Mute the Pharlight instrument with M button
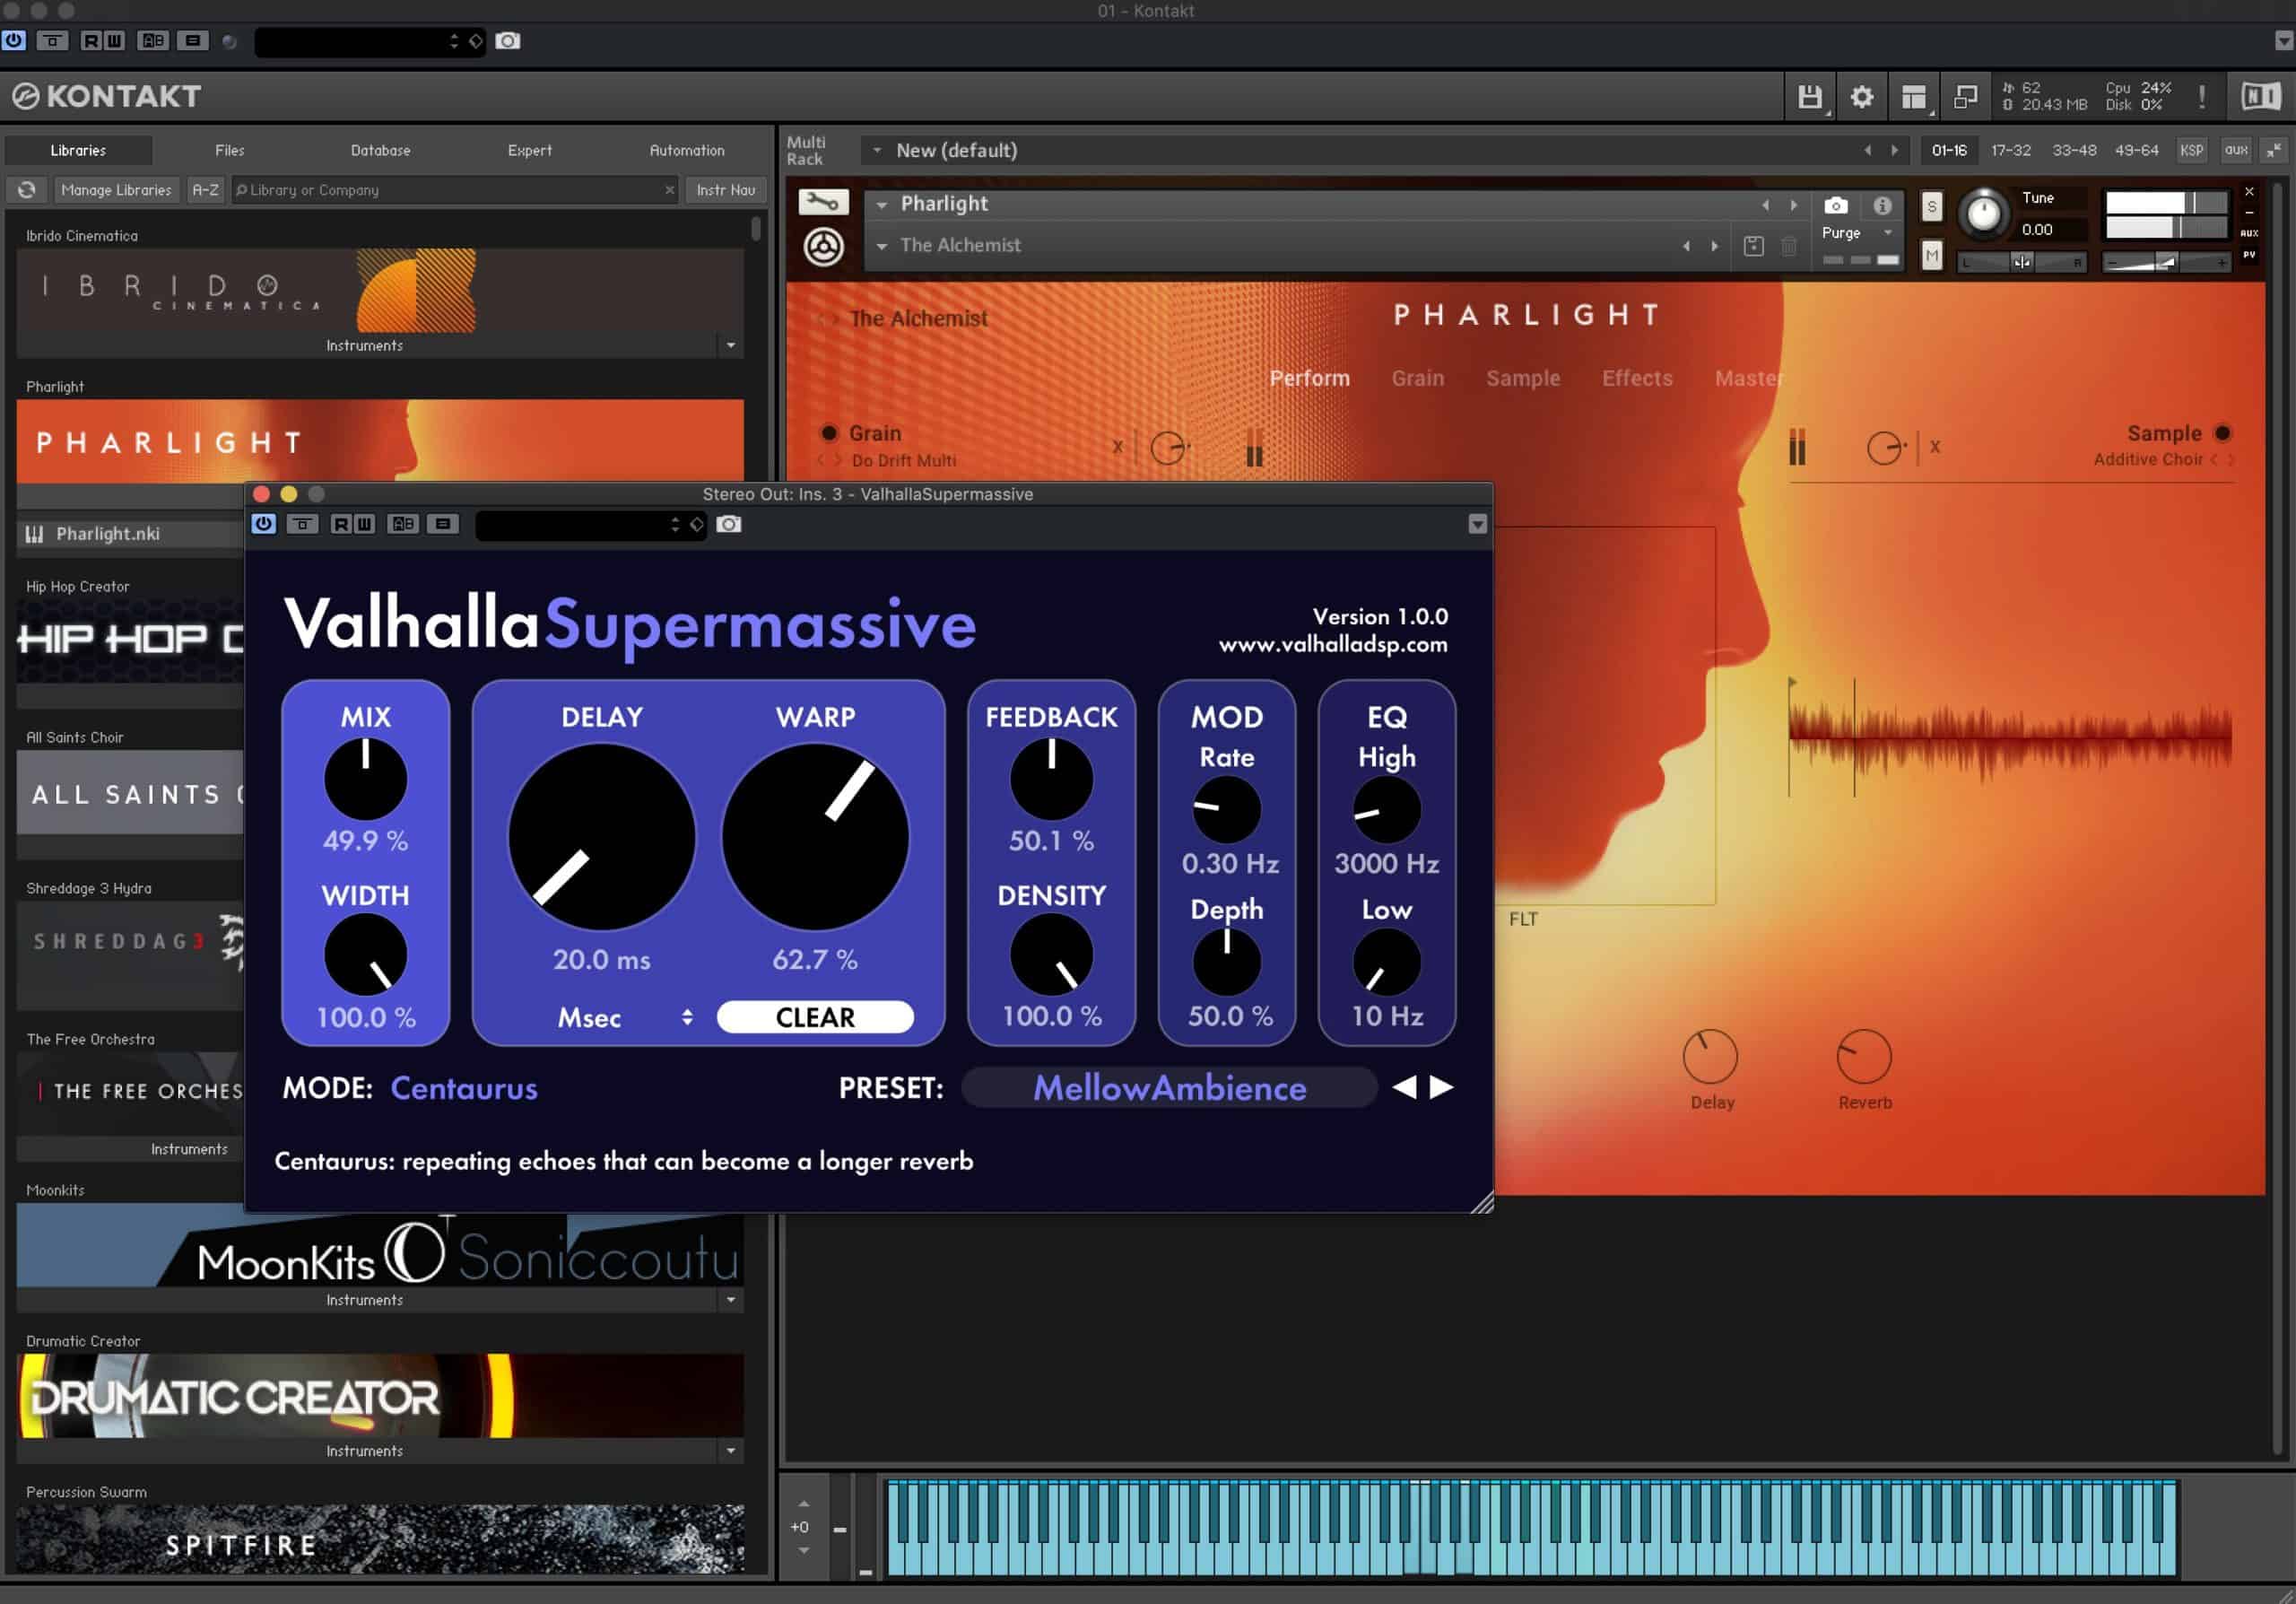The width and height of the screenshot is (2296, 1604). tap(1932, 257)
